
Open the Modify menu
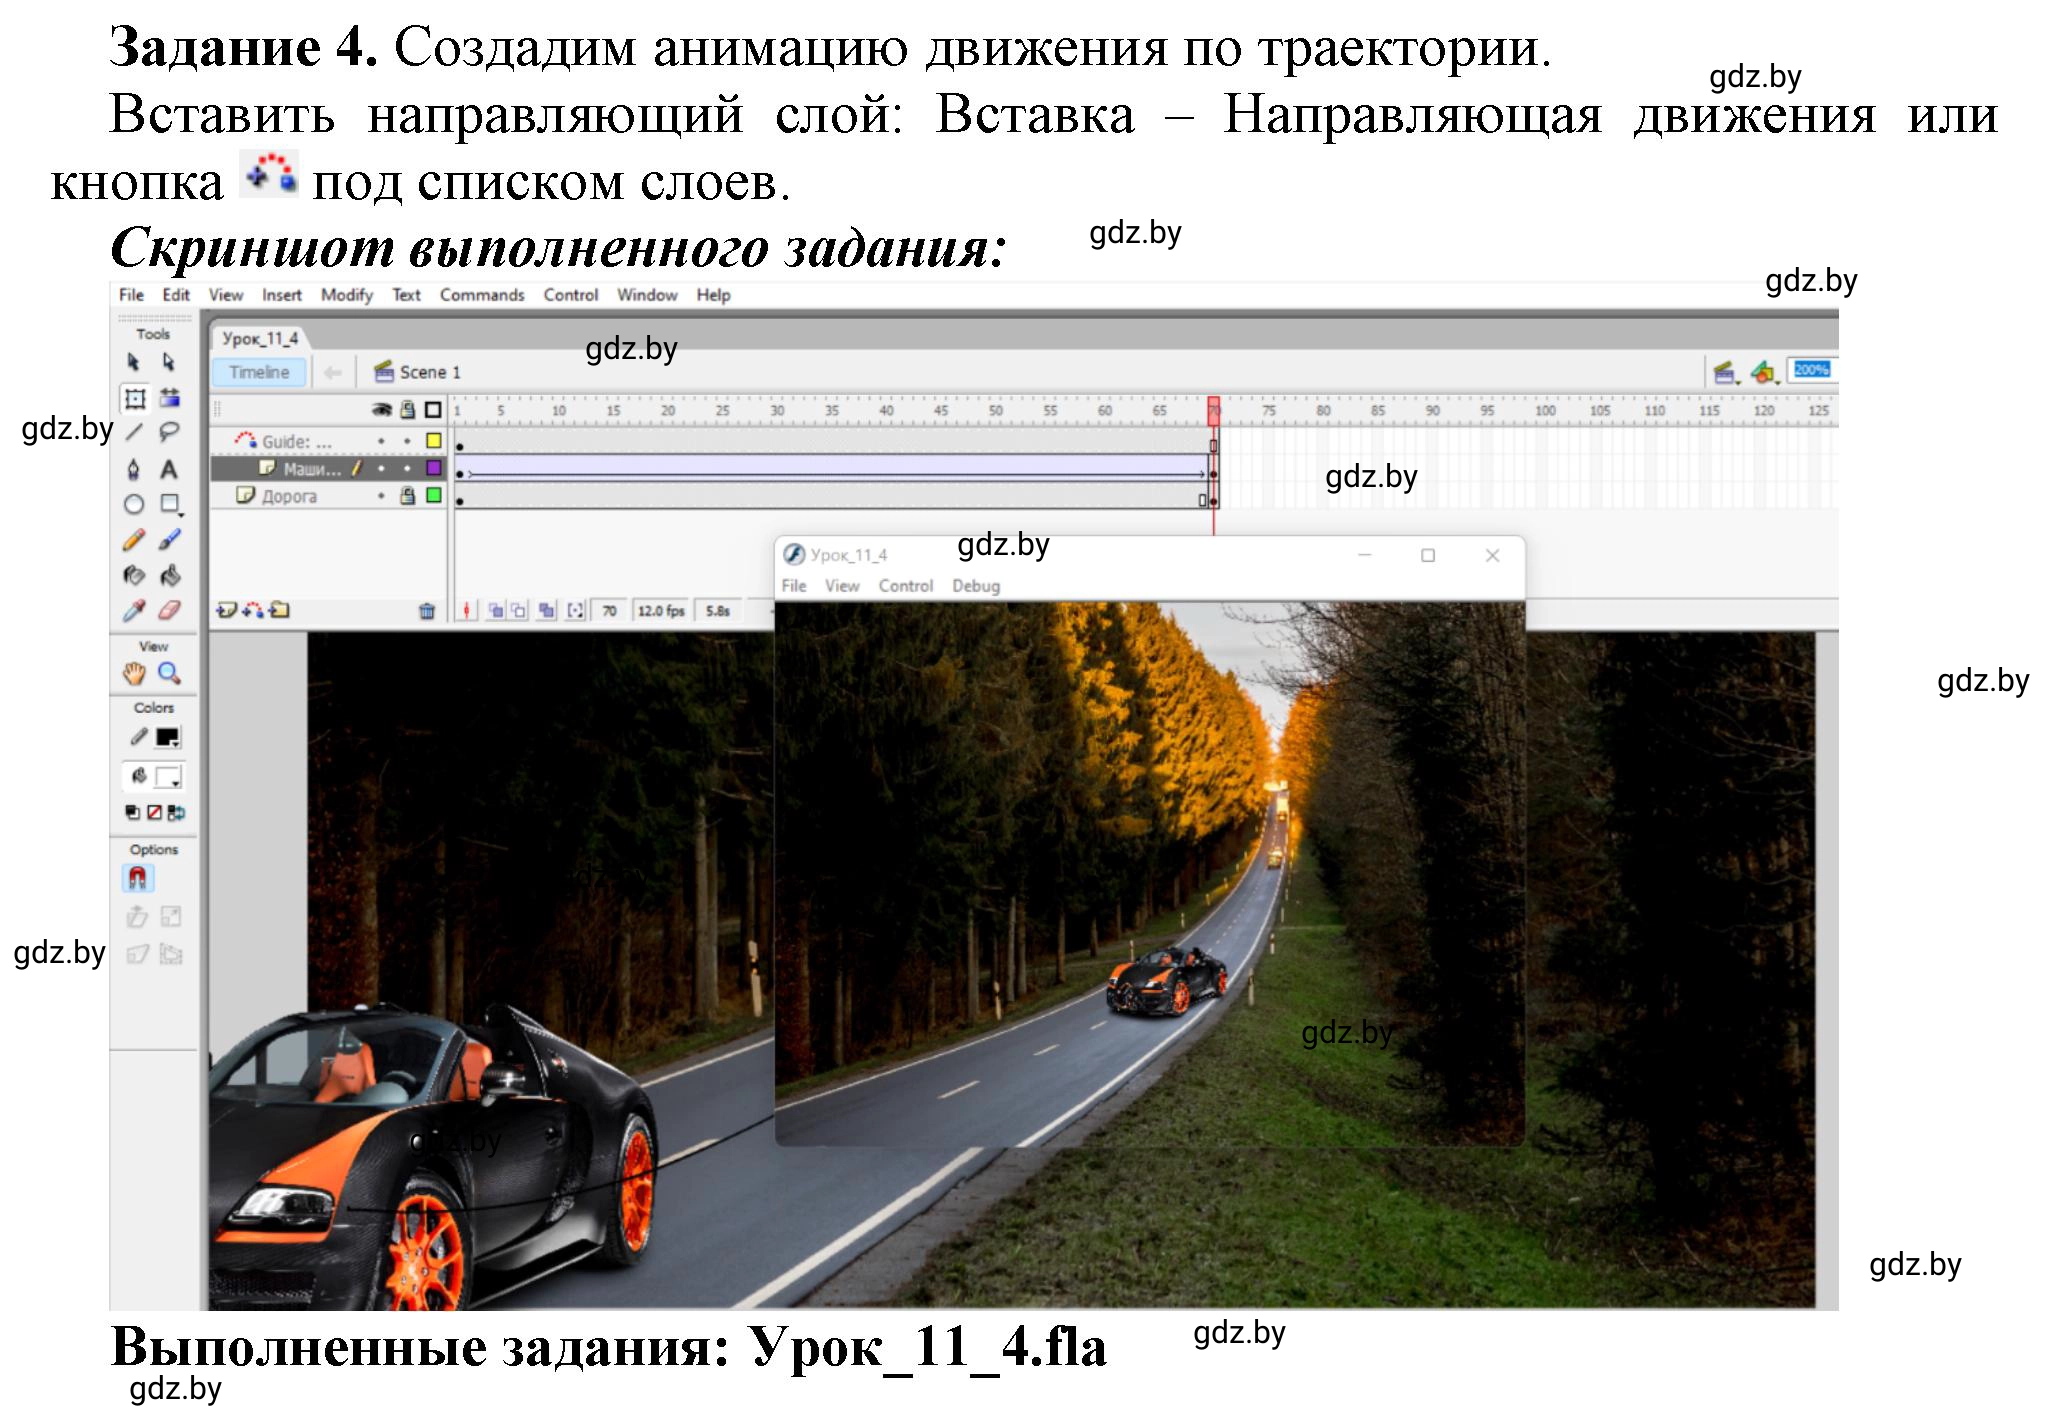(x=347, y=295)
